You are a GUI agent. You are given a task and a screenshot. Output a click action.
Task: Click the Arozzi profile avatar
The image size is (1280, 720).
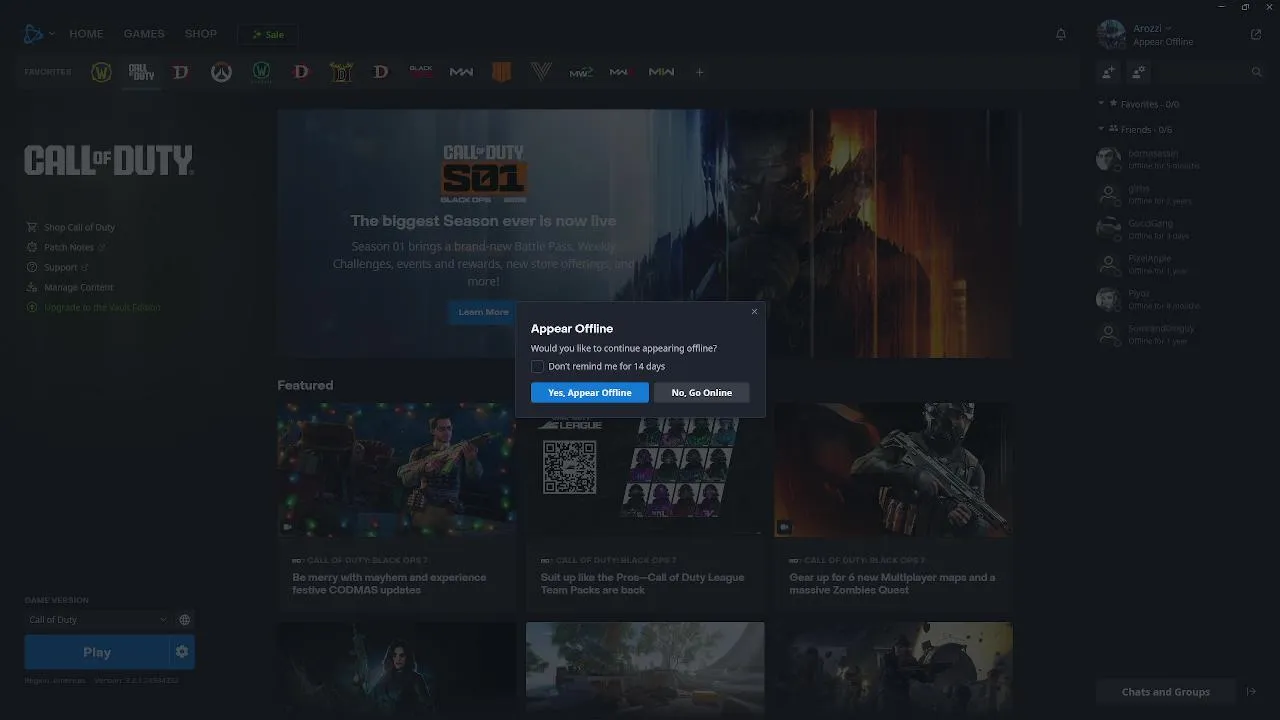coord(1111,34)
